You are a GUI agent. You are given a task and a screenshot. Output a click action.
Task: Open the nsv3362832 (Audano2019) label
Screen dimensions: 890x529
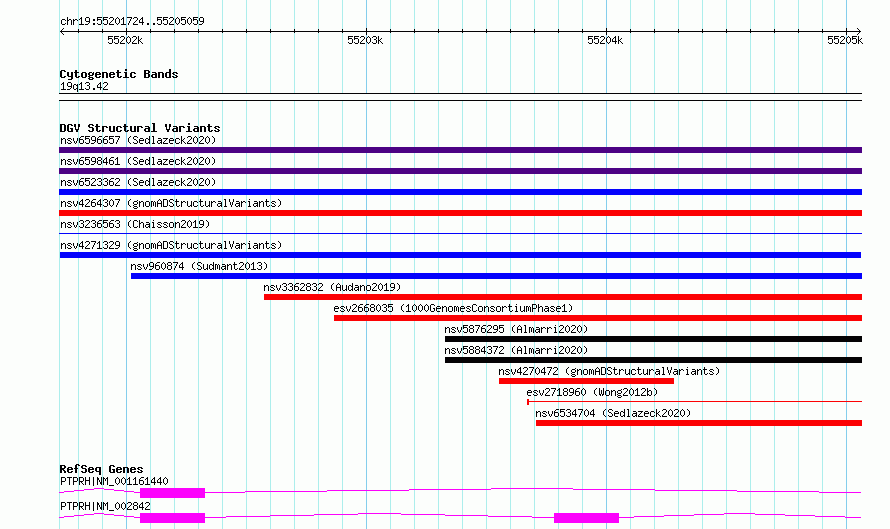coord(332,287)
